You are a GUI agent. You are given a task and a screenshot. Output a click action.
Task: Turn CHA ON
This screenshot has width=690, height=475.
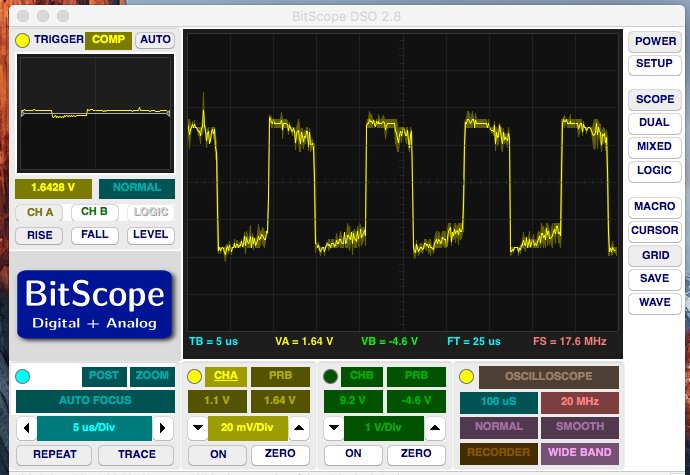[218, 455]
